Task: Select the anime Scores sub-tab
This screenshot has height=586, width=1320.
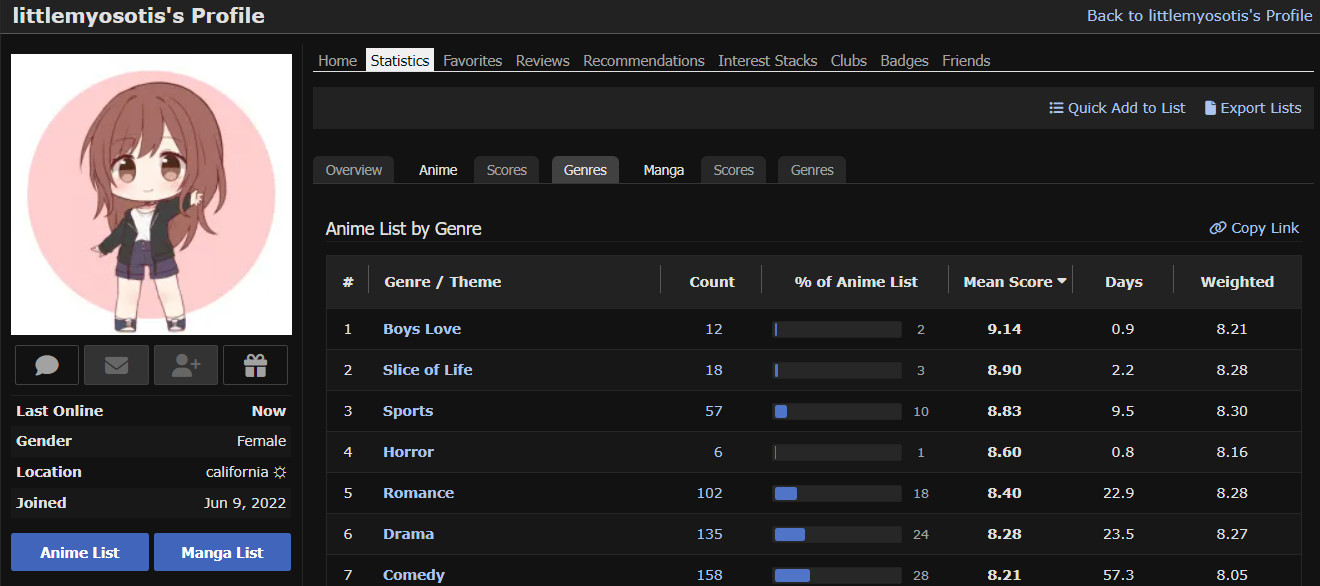Action: 506,170
